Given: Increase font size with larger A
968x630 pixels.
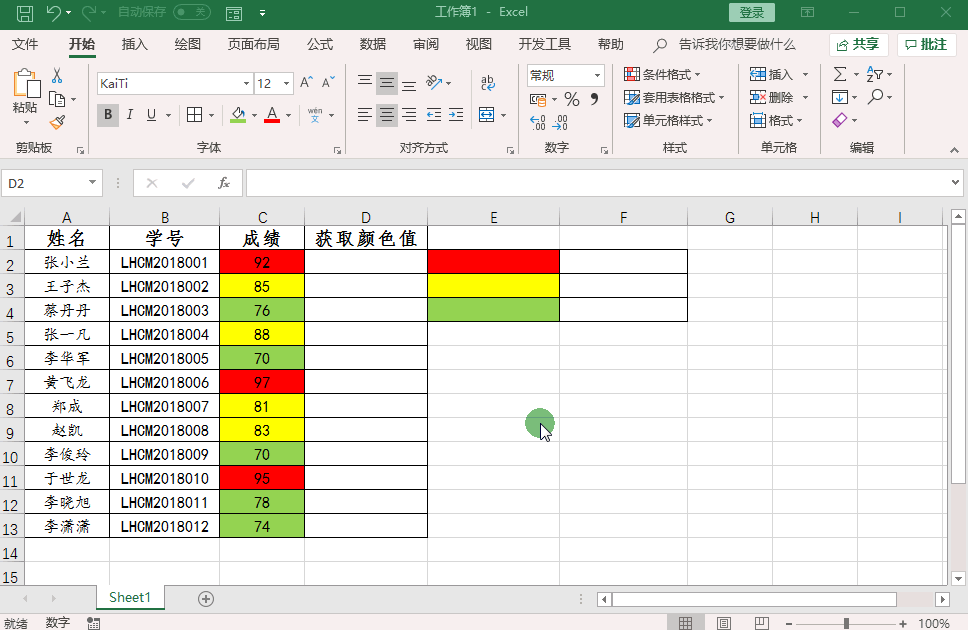Looking at the screenshot, I should click(x=306, y=83).
